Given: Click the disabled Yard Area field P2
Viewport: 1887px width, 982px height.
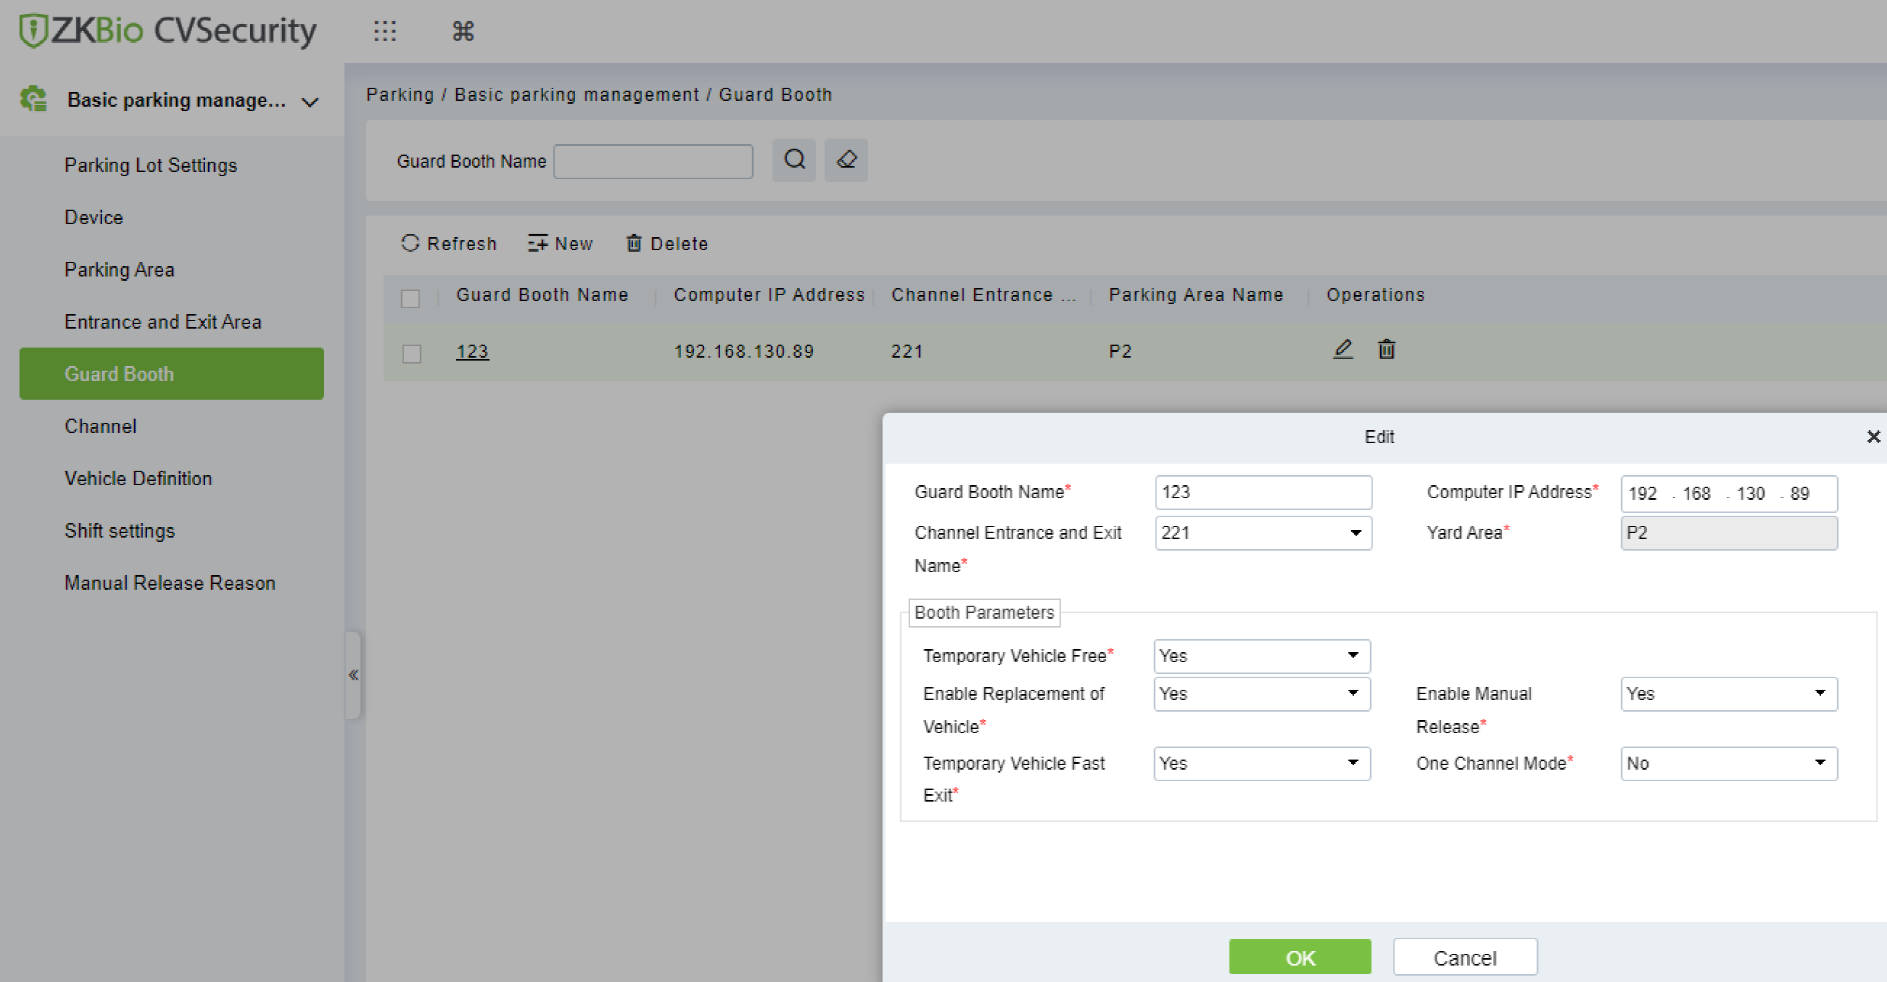Looking at the screenshot, I should [1729, 533].
